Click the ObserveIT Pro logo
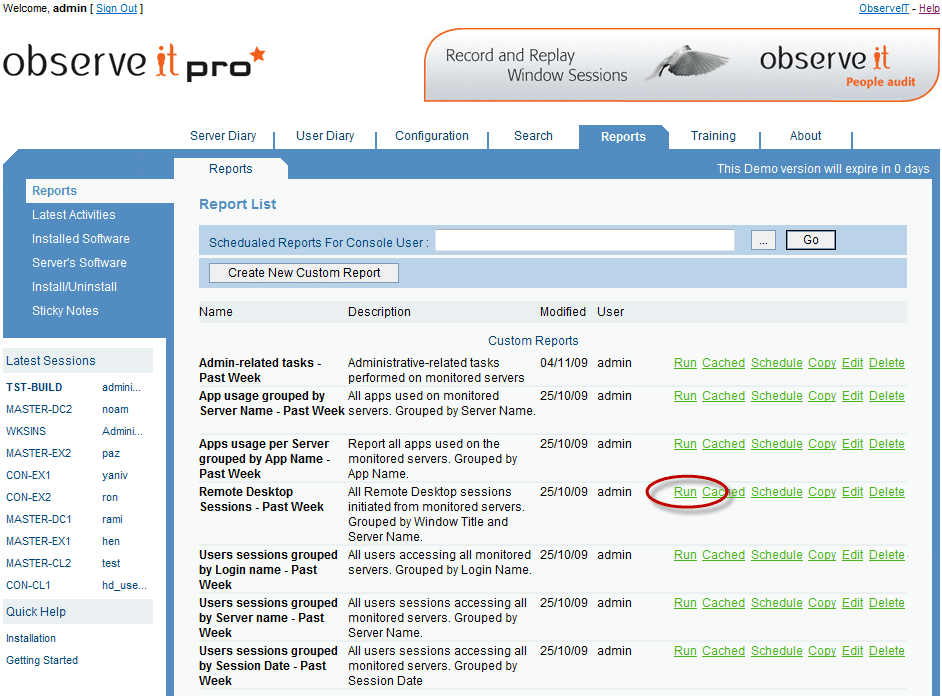The width and height of the screenshot is (942, 696). click(134, 62)
